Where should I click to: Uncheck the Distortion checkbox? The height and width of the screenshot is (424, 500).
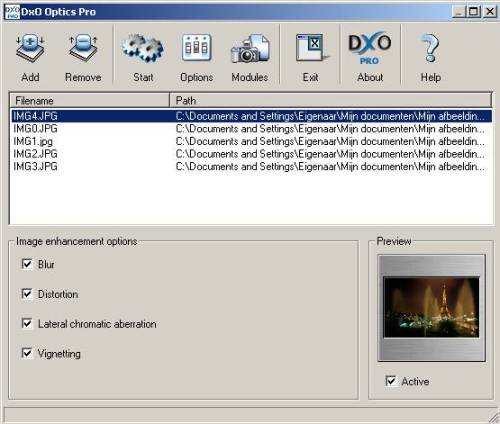27,294
